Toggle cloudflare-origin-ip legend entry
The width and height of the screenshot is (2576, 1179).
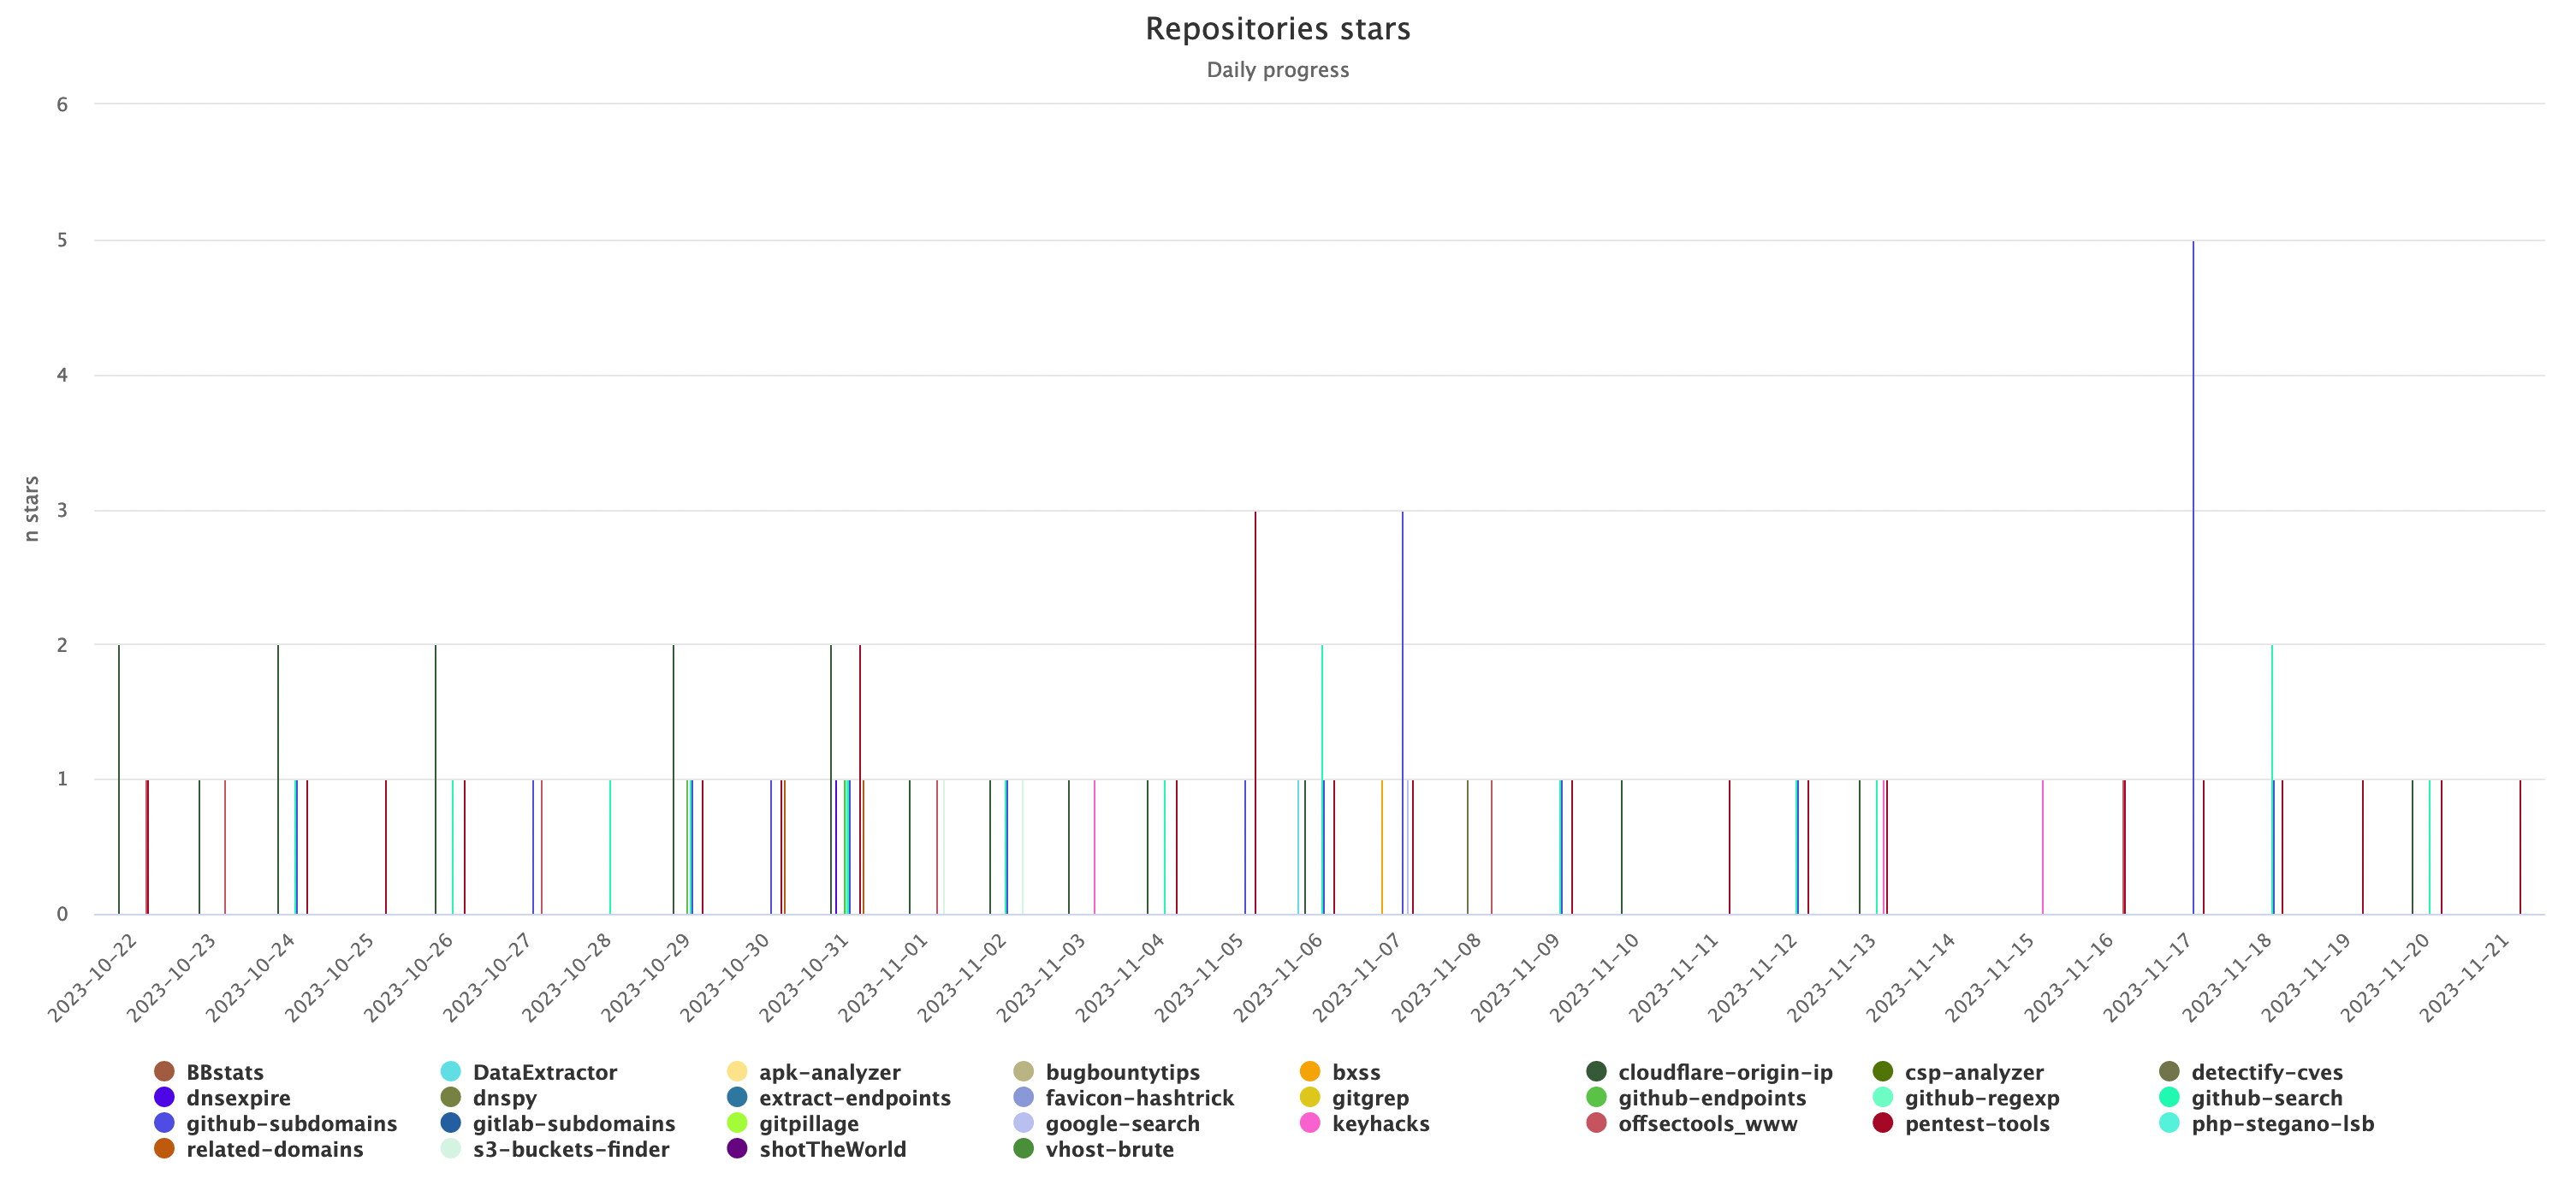tap(1725, 1072)
